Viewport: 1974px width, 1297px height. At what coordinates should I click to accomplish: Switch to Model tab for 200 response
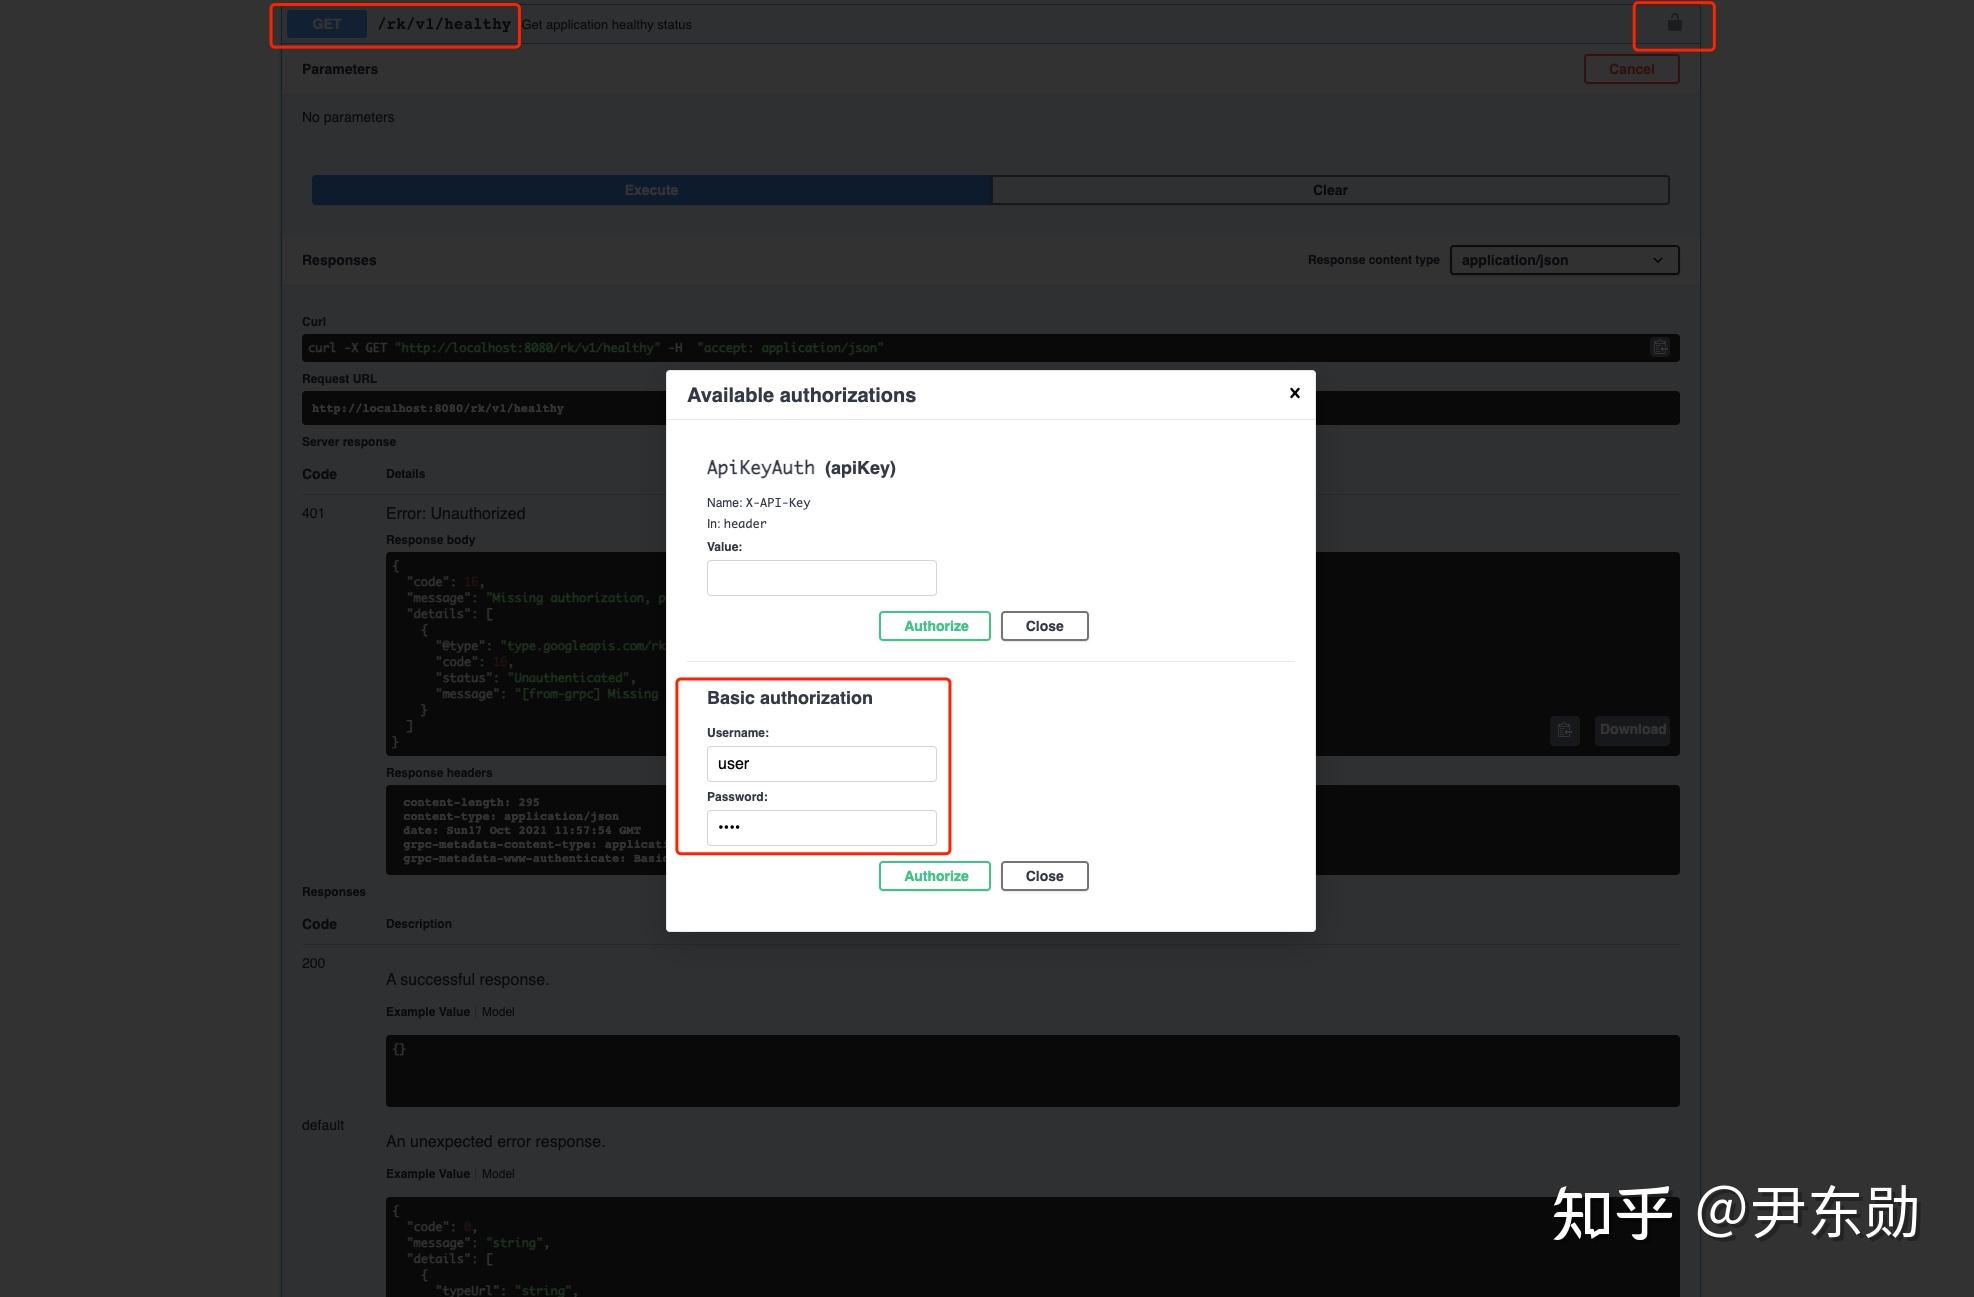[x=498, y=1012]
